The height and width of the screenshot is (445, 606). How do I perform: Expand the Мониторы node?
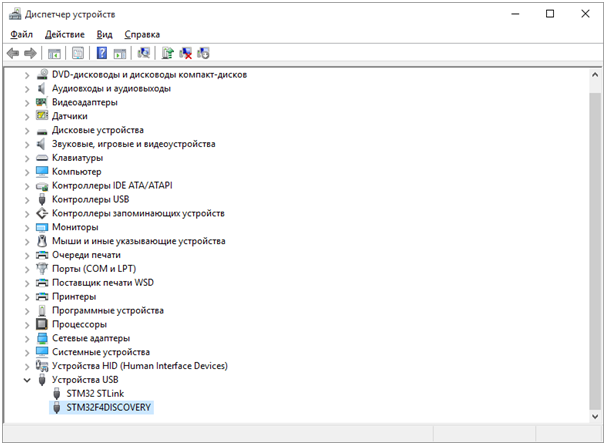coord(27,227)
